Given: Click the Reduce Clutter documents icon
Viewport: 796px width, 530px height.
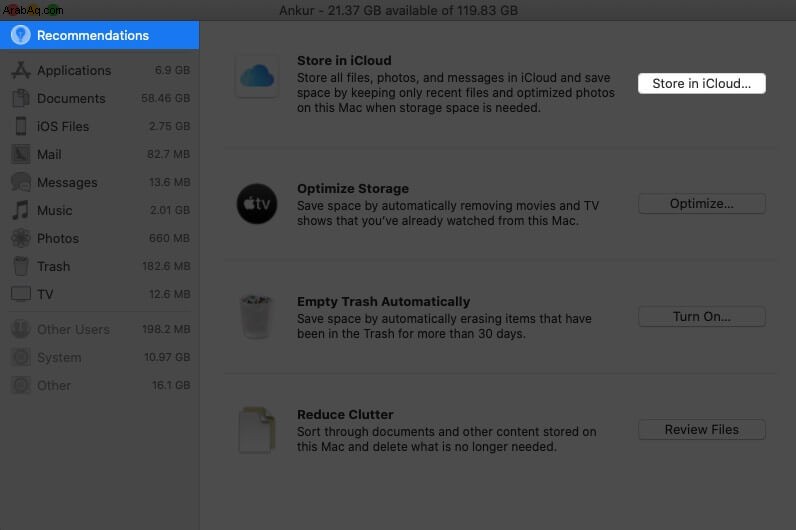Looking at the screenshot, I should pyautogui.click(x=257, y=430).
